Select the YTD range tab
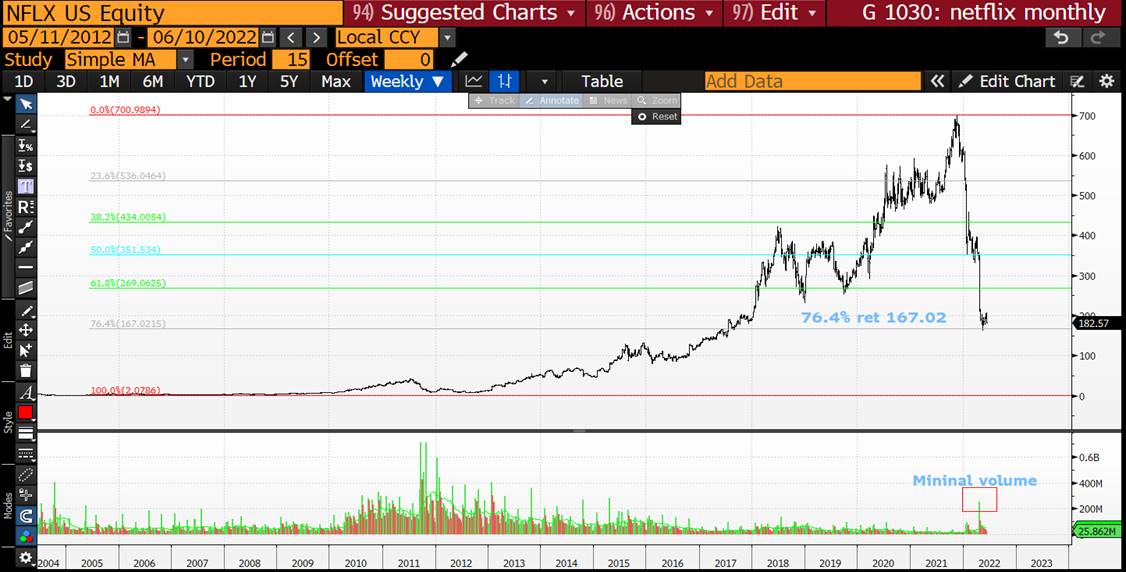This screenshot has width=1126, height=572. (x=200, y=82)
